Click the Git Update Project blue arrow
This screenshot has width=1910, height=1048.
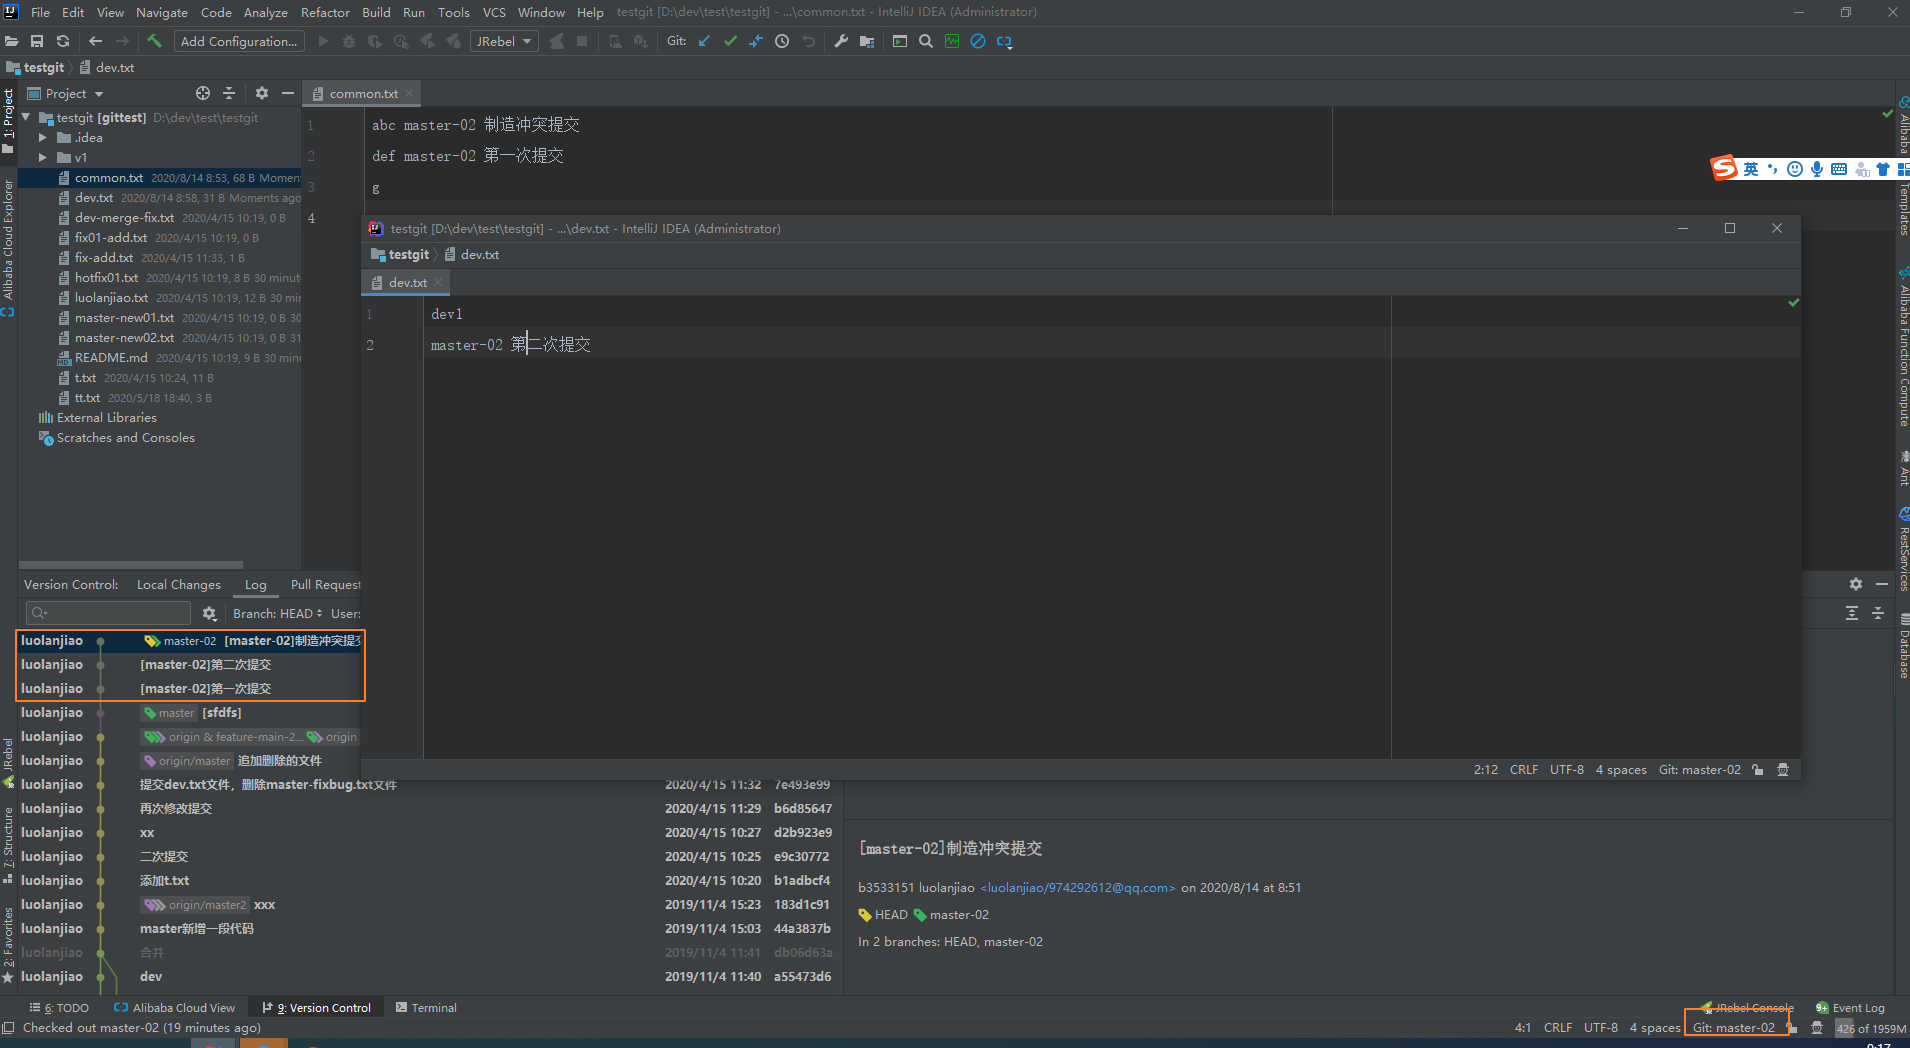click(x=704, y=41)
